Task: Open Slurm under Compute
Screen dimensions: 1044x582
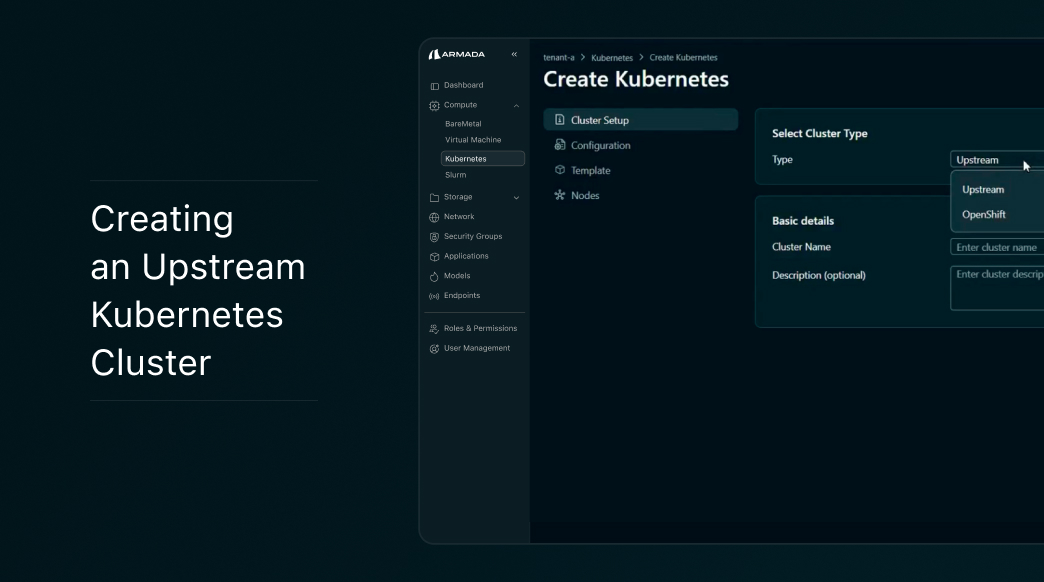Action: pos(455,175)
